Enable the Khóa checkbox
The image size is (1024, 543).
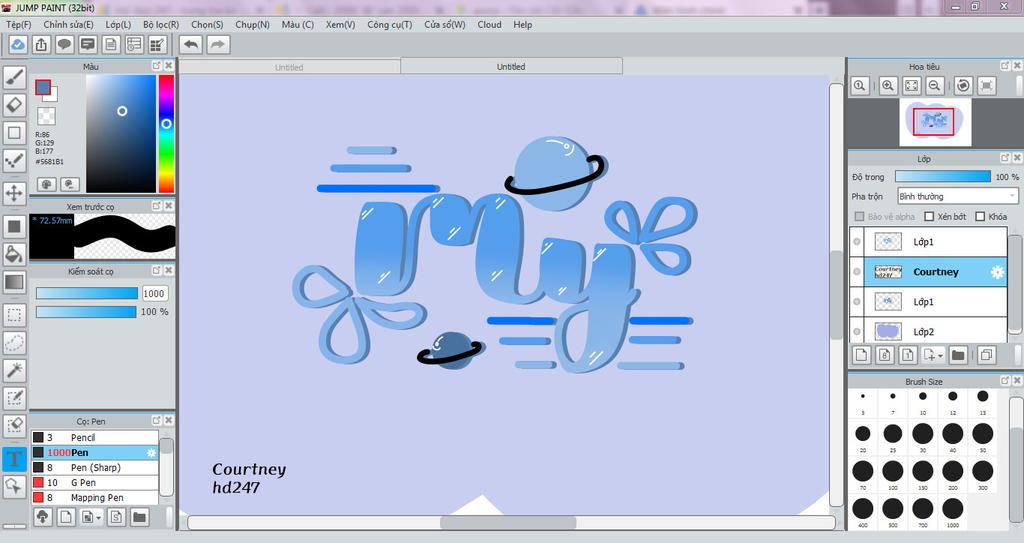pyautogui.click(x=980, y=216)
